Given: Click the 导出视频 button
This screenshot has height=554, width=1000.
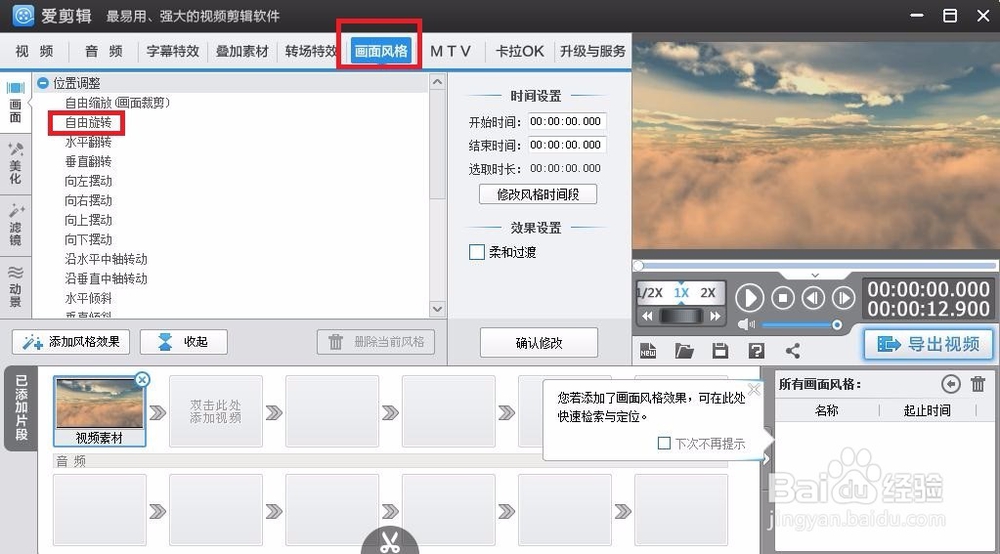Looking at the screenshot, I should 928,344.
